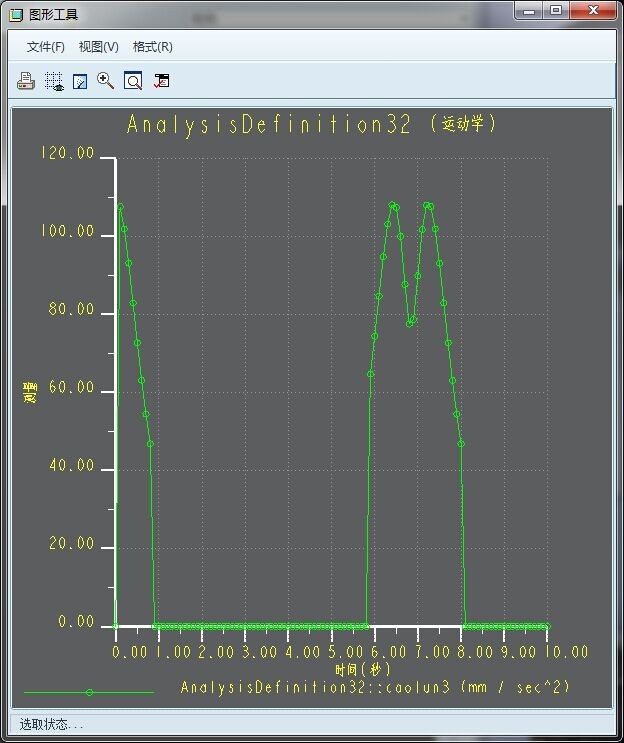Open graph format settings checklist icon
This screenshot has height=743, width=624.
click(162, 81)
